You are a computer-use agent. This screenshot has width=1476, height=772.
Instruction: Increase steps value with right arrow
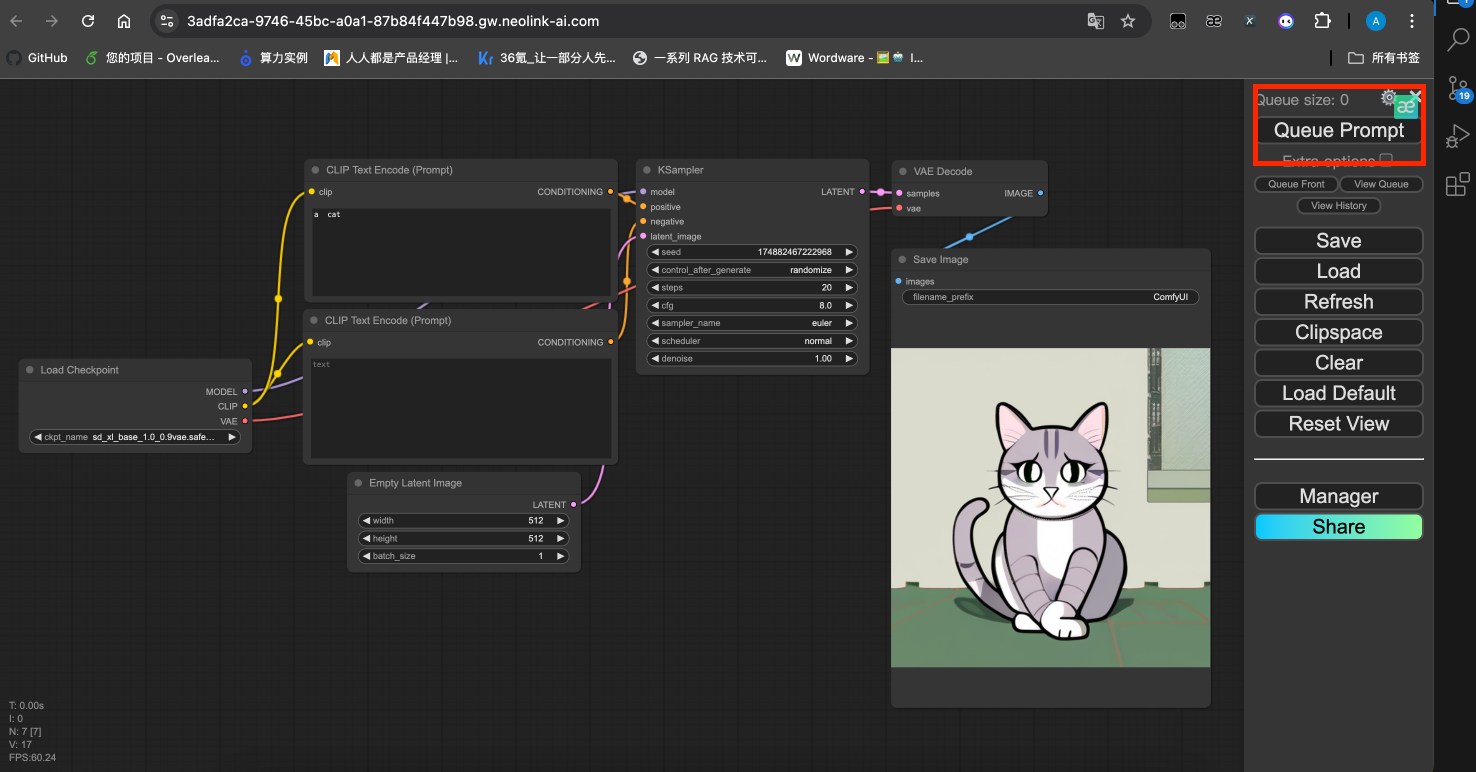[x=849, y=288]
